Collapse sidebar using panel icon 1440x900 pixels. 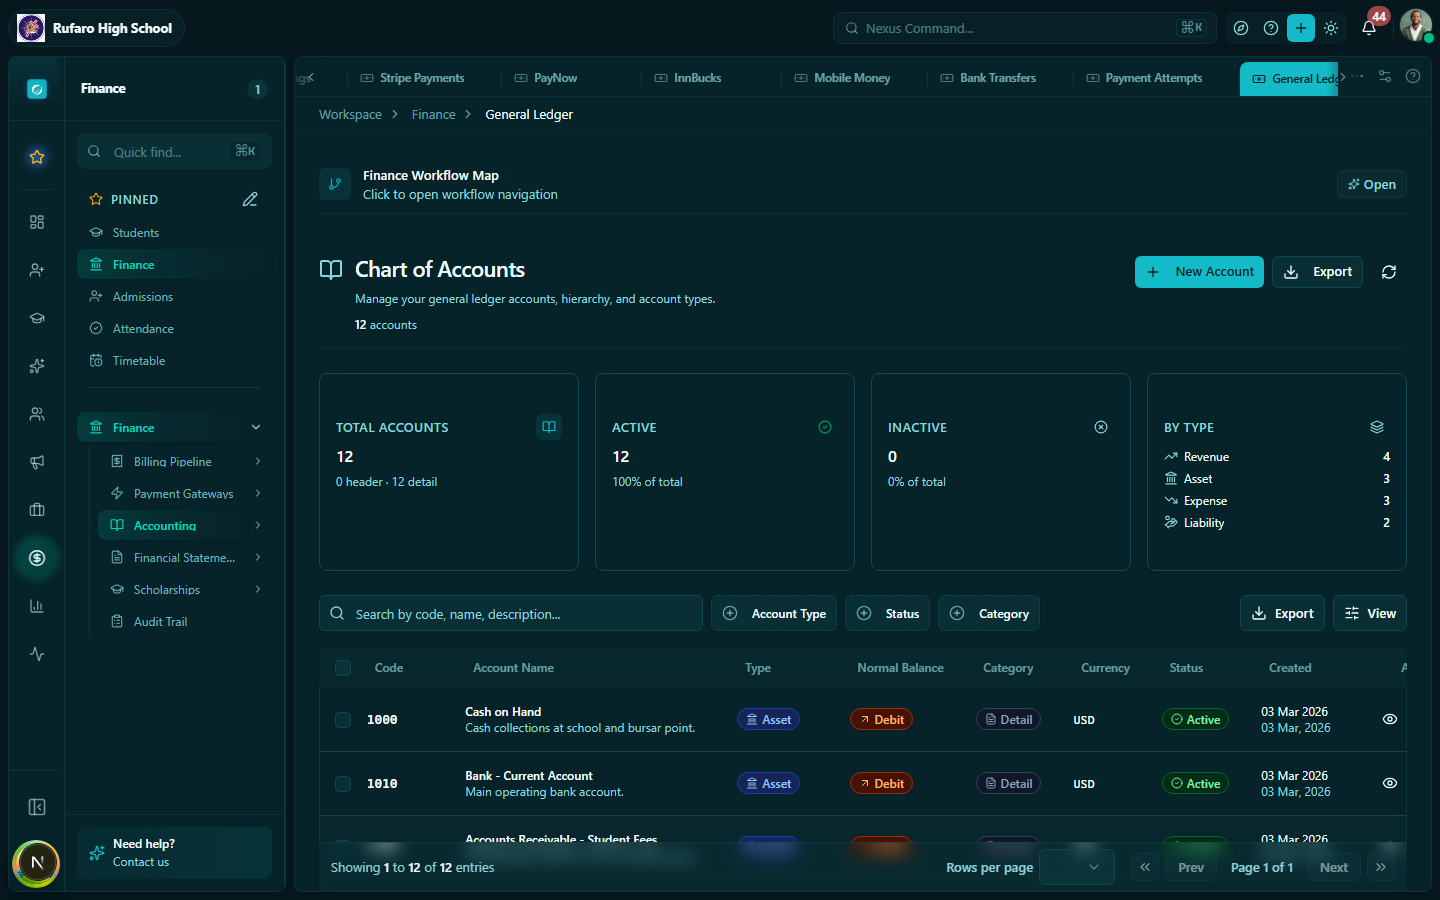(37, 807)
